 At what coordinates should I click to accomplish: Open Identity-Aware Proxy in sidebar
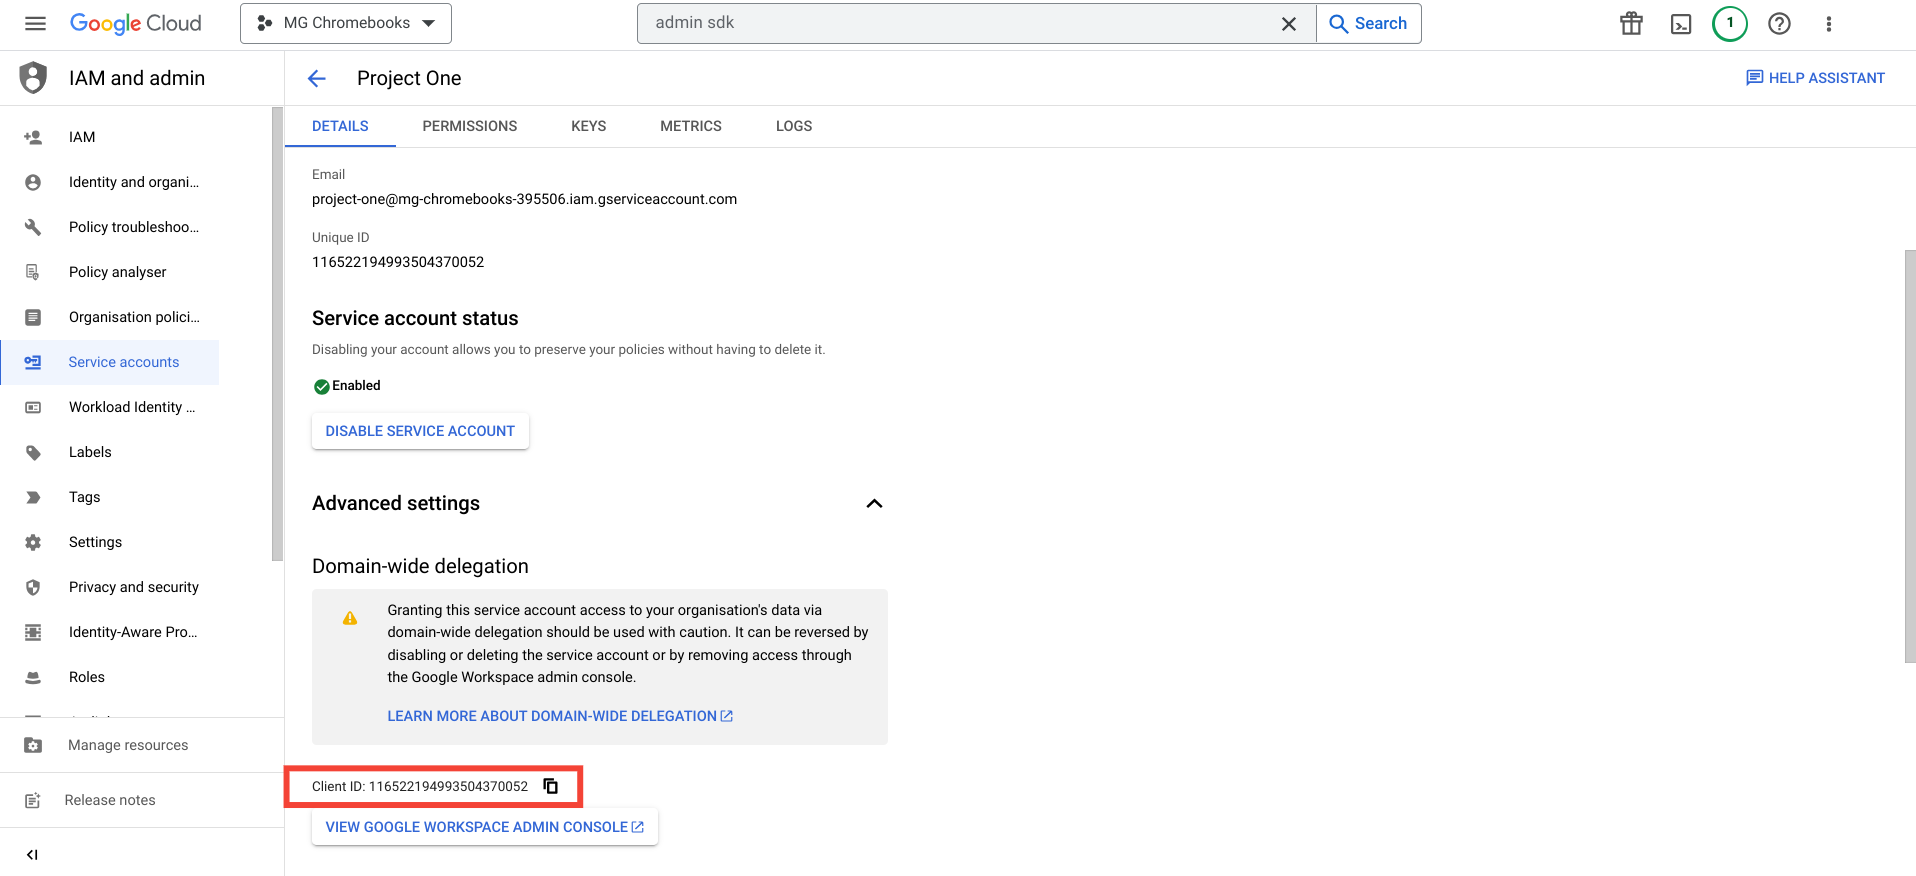[110, 632]
